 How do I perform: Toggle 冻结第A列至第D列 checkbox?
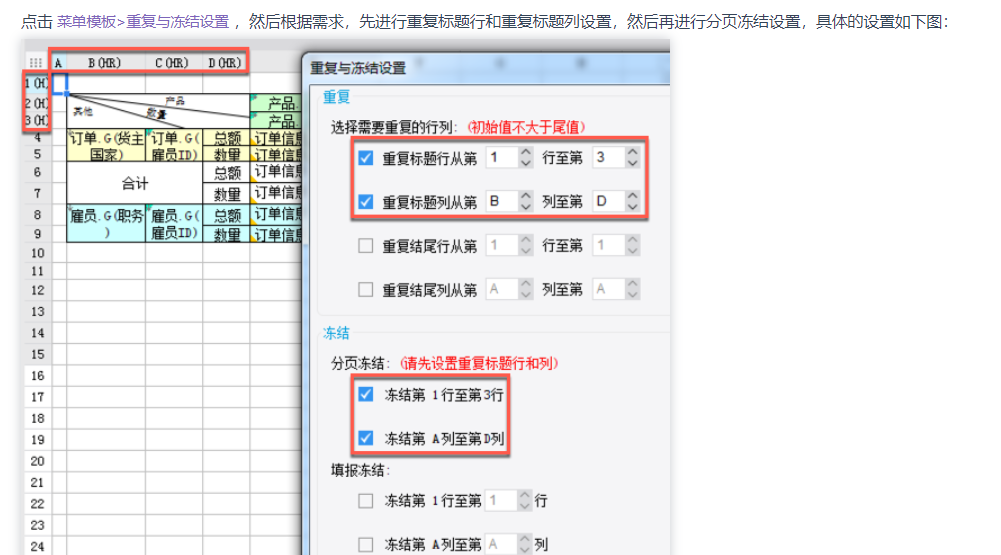365,438
